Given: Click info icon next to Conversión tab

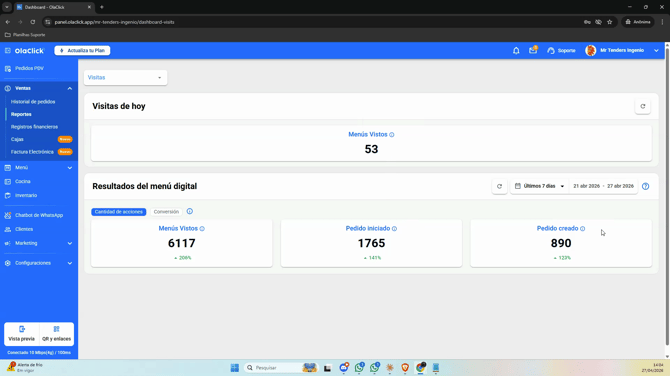Looking at the screenshot, I should [x=190, y=212].
